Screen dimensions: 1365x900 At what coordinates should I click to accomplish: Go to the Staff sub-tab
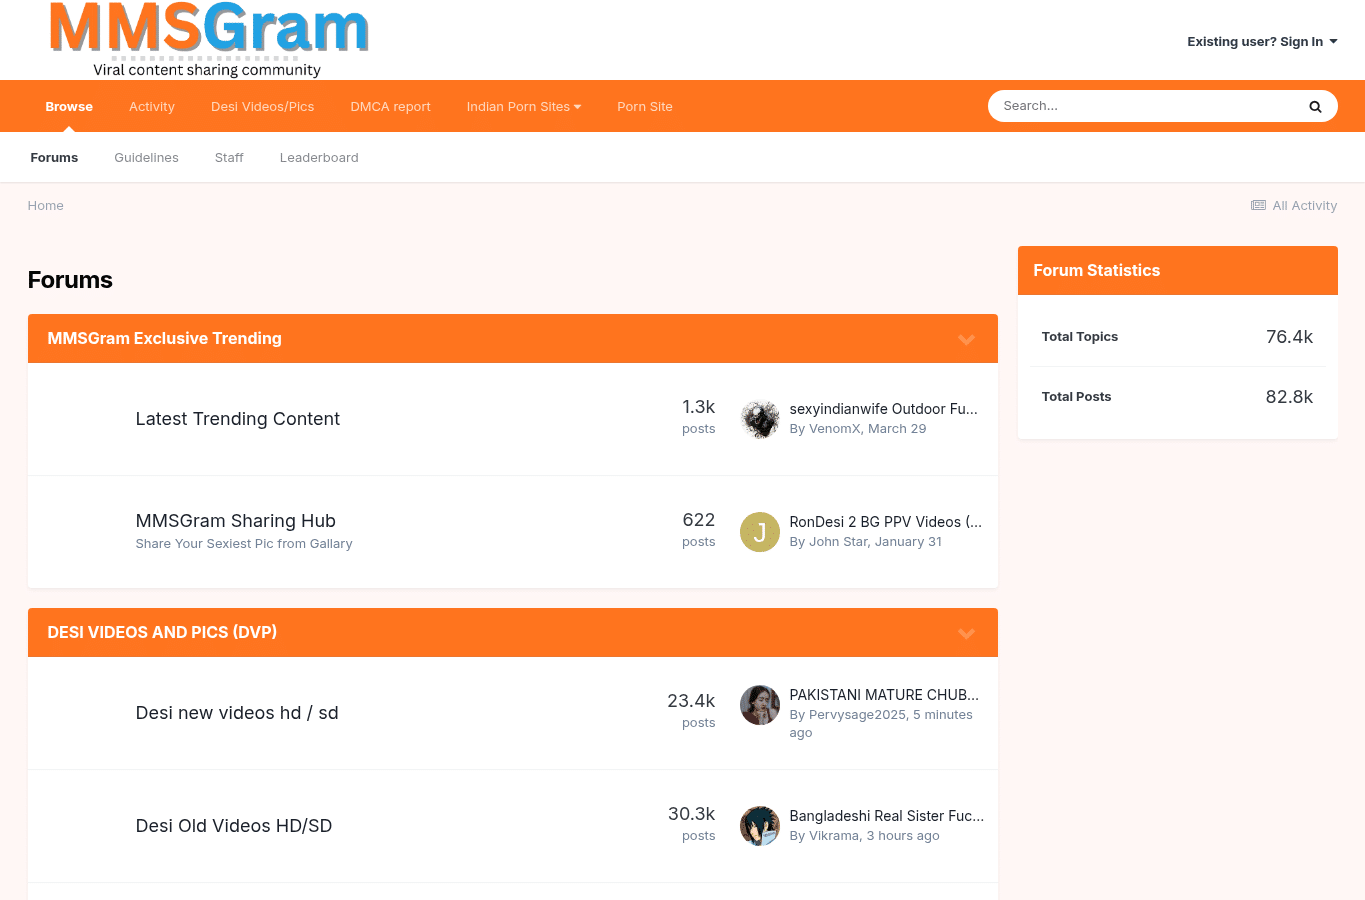[229, 158]
